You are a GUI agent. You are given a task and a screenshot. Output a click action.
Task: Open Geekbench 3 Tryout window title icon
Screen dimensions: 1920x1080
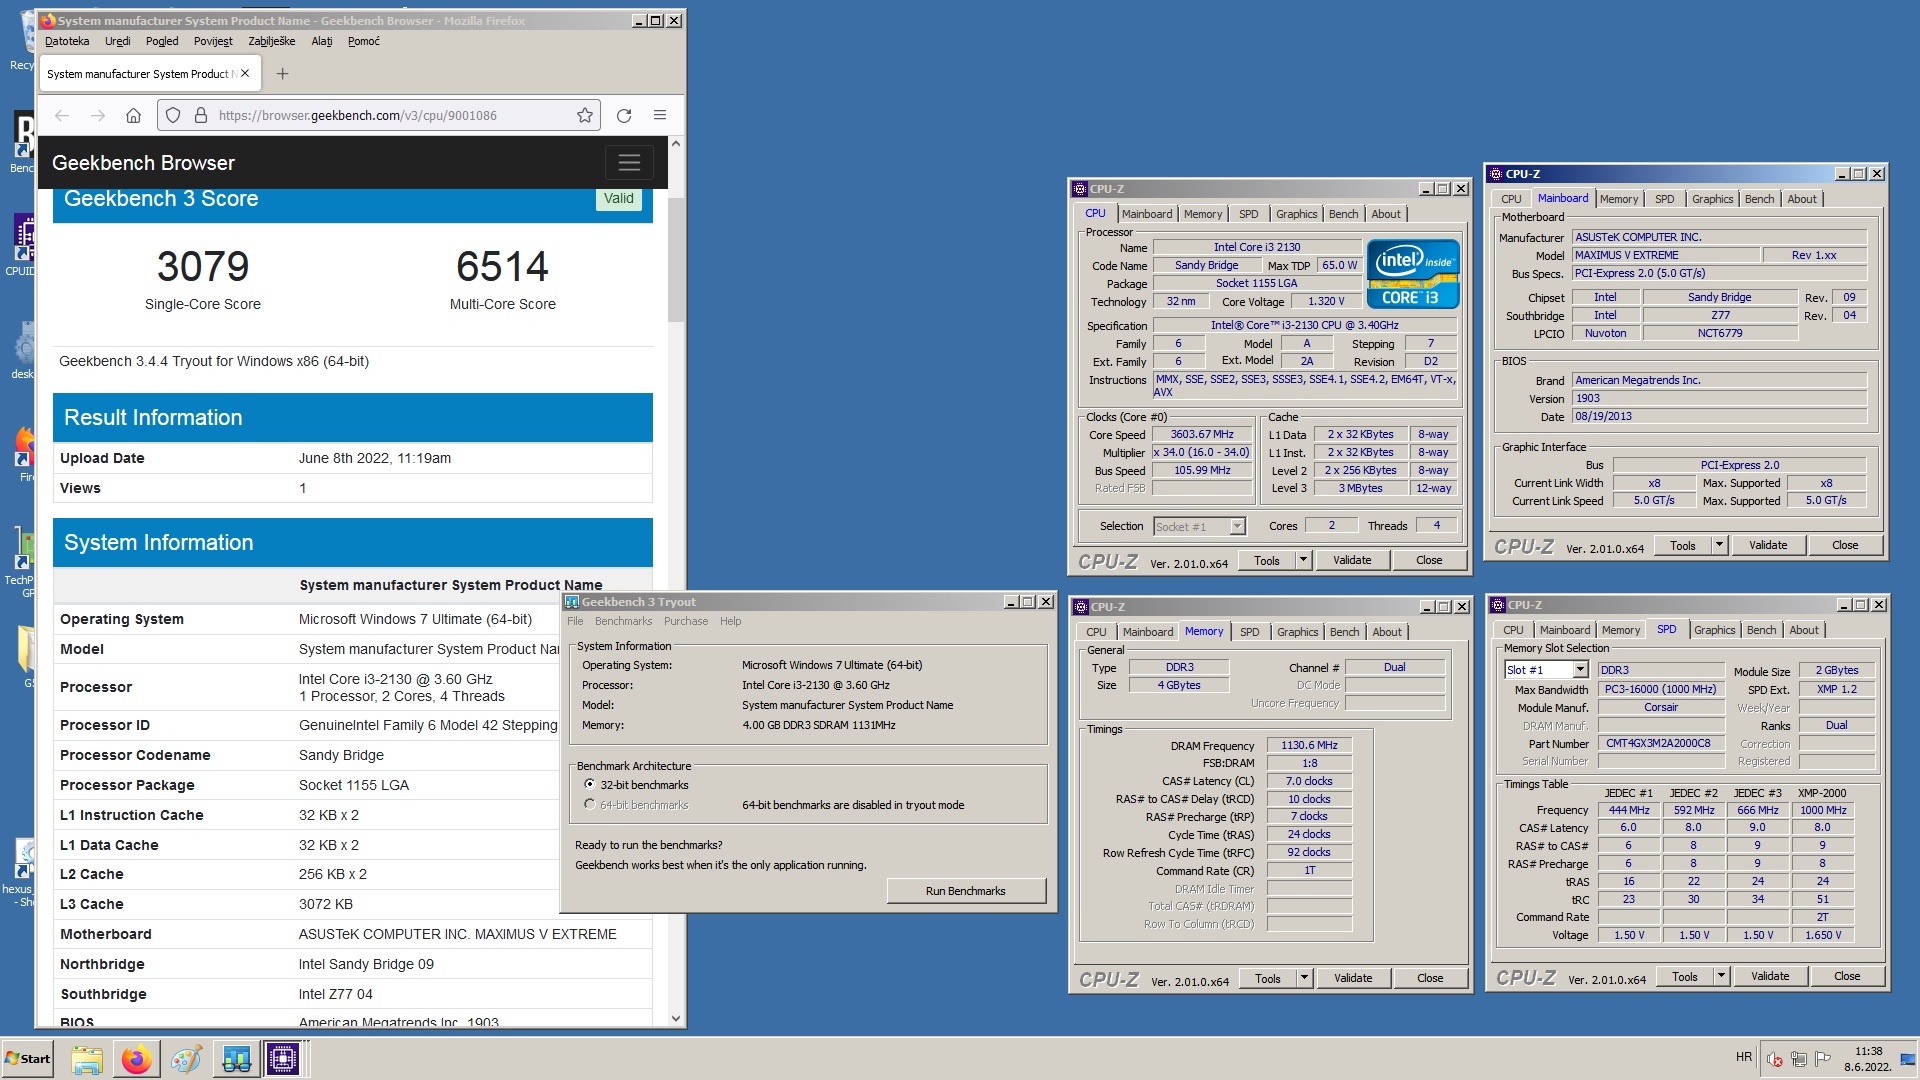pyautogui.click(x=572, y=602)
